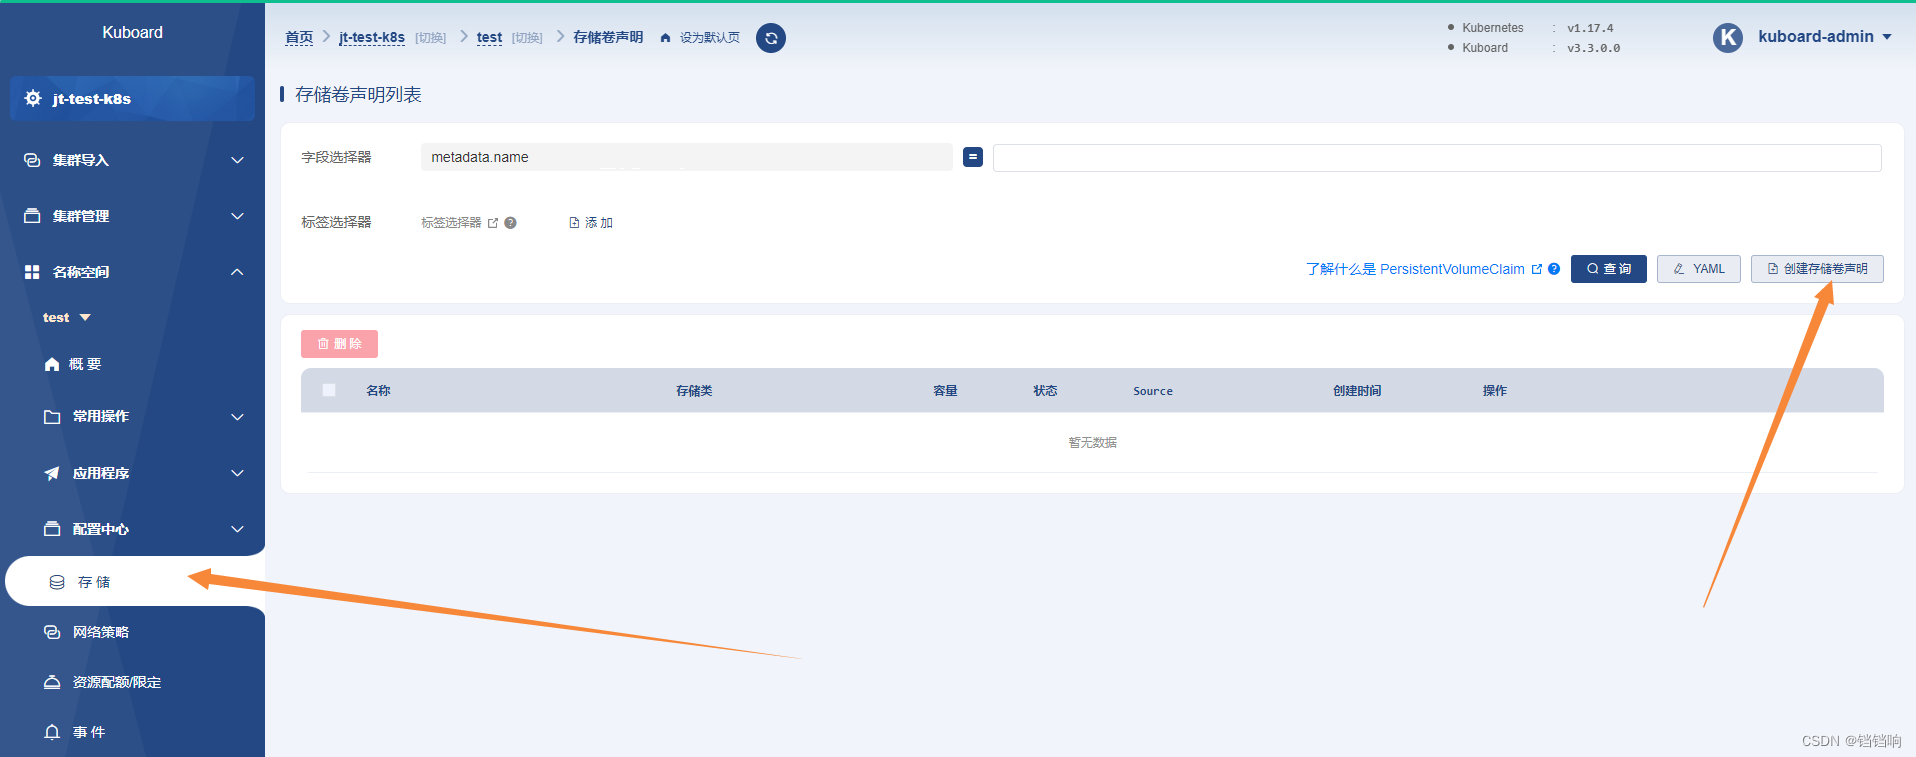The width and height of the screenshot is (1916, 757).
Task: Open the metadata.name field selector dropdown
Action: (x=687, y=157)
